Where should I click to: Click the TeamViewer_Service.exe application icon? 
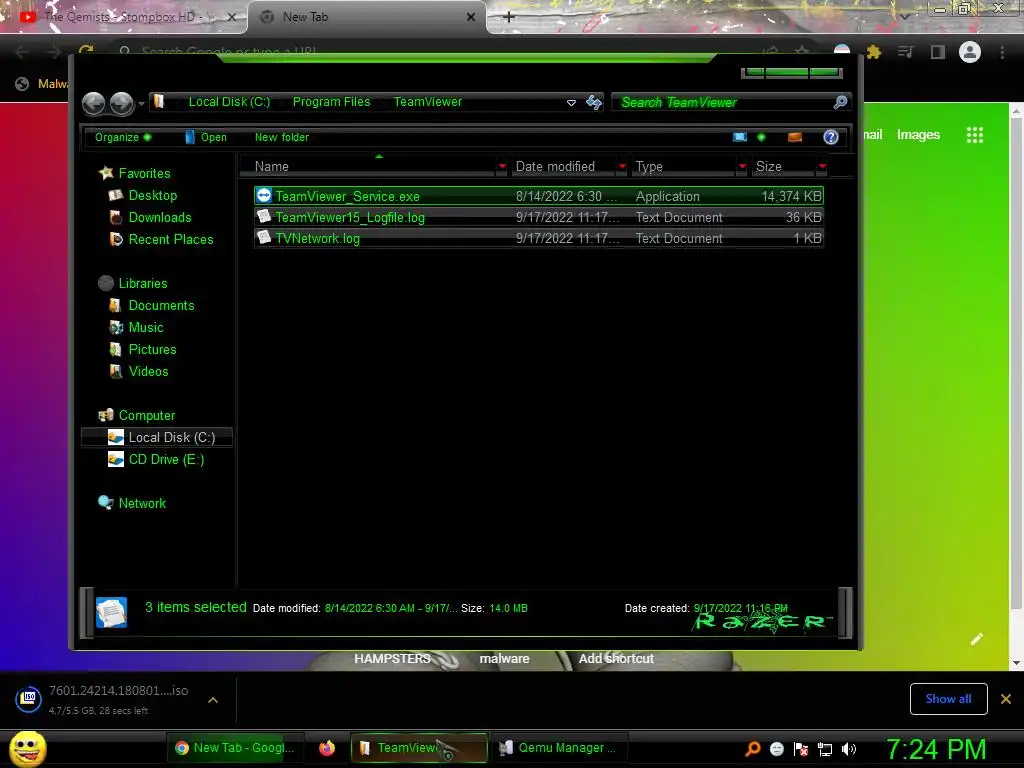tap(264, 195)
